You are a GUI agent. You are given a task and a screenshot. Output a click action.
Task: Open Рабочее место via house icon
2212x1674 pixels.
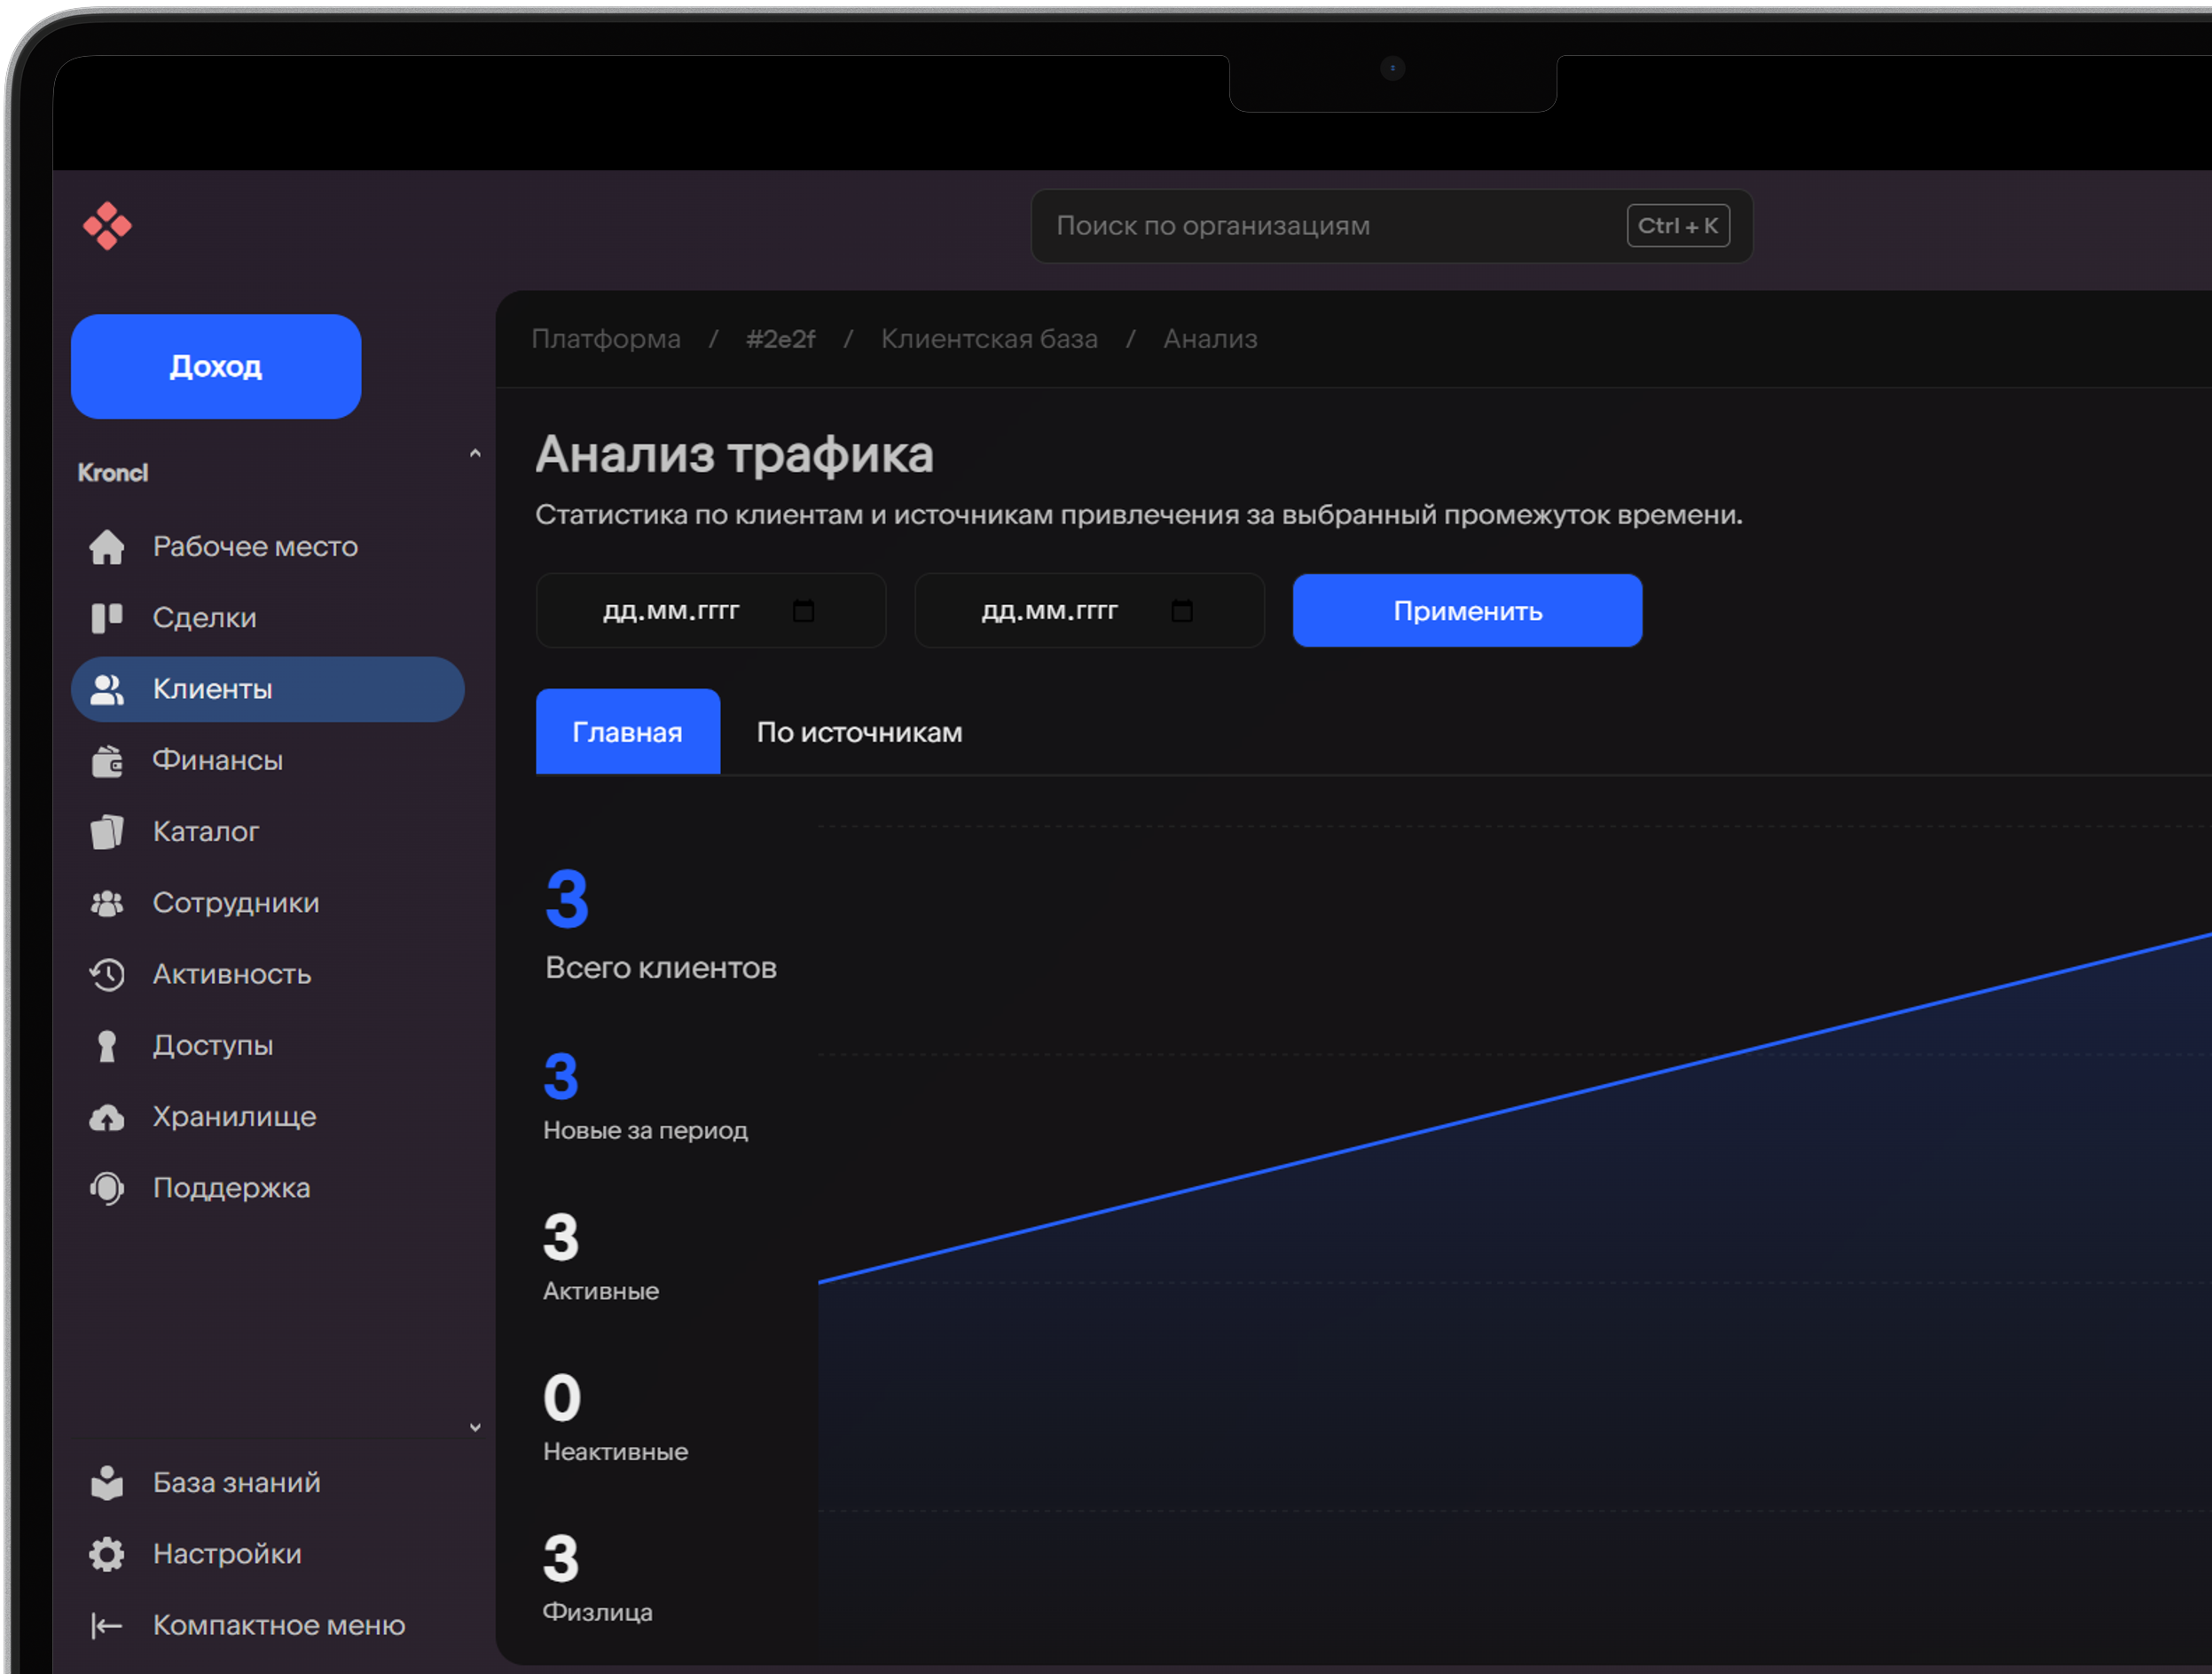[x=107, y=547]
